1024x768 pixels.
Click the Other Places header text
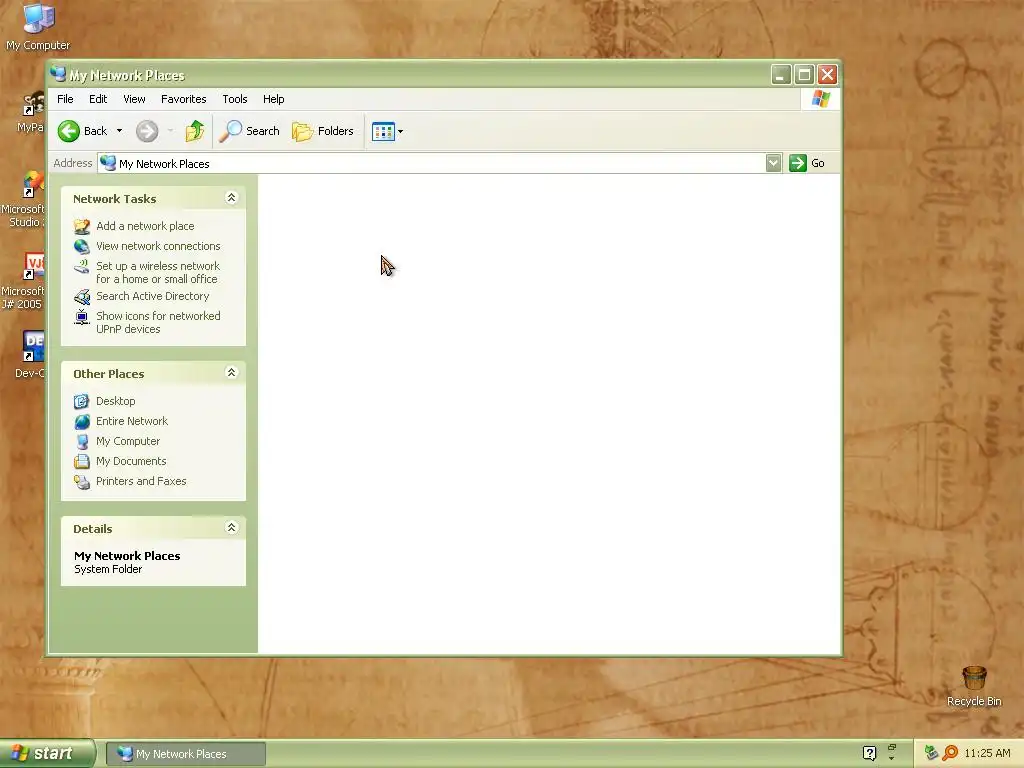click(108, 374)
